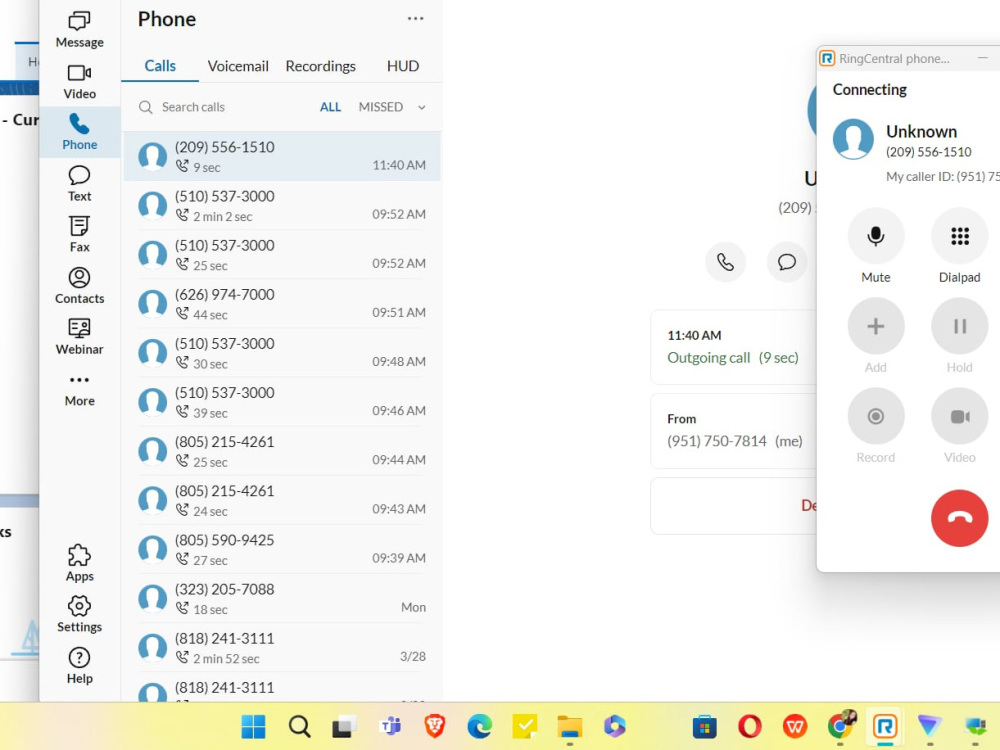
Task: Open the Fax section
Action: [79, 234]
